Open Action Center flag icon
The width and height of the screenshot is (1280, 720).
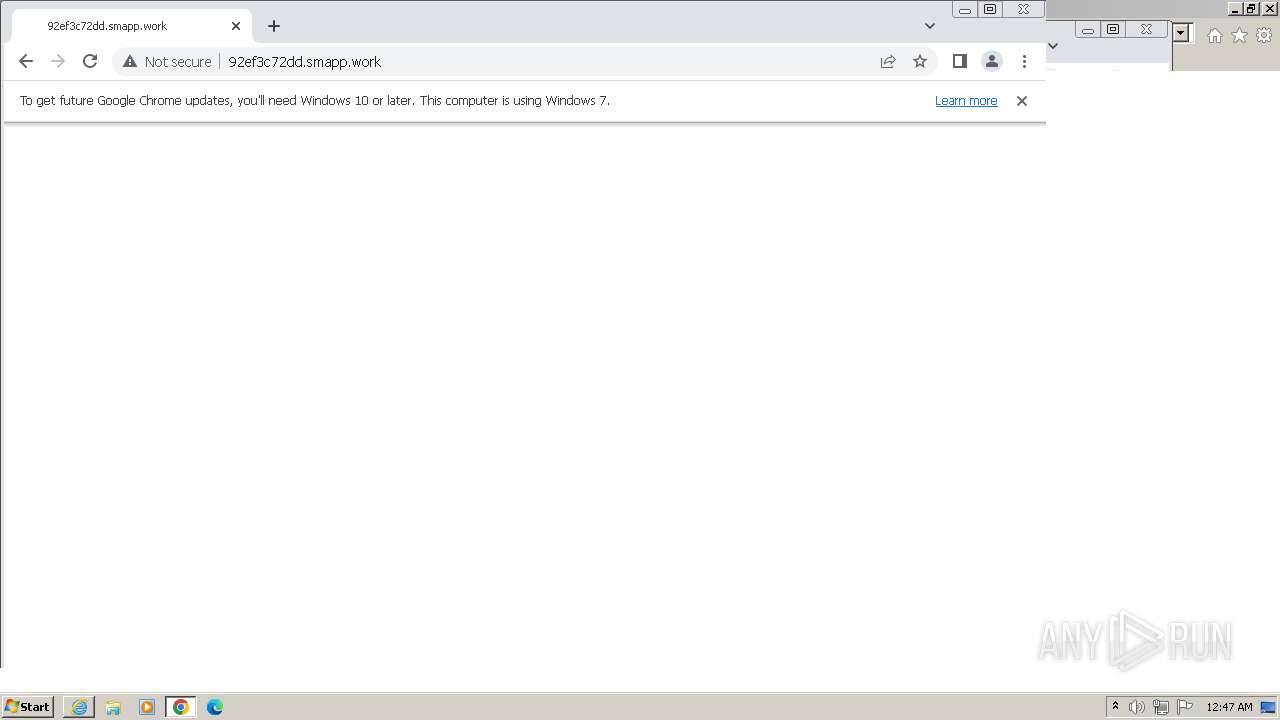[1185, 707]
